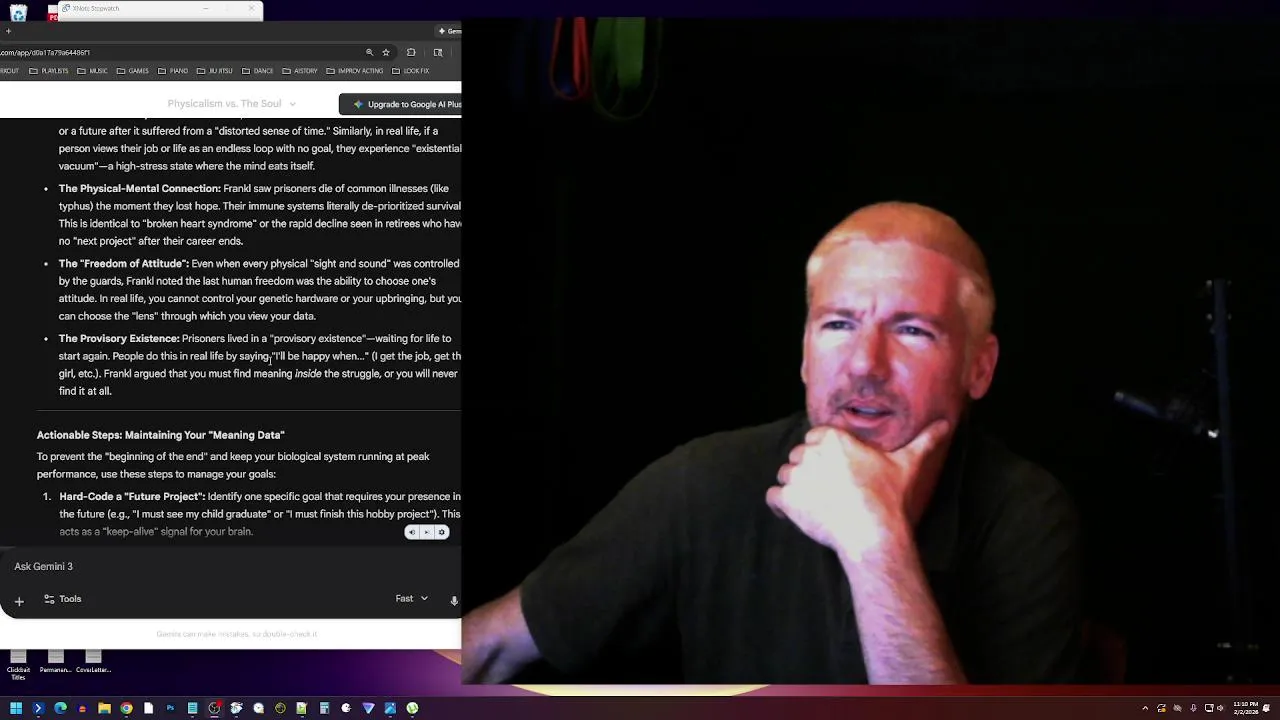Click Upgrade to Google AI Plus button
The image size is (1280, 720).
tap(401, 104)
